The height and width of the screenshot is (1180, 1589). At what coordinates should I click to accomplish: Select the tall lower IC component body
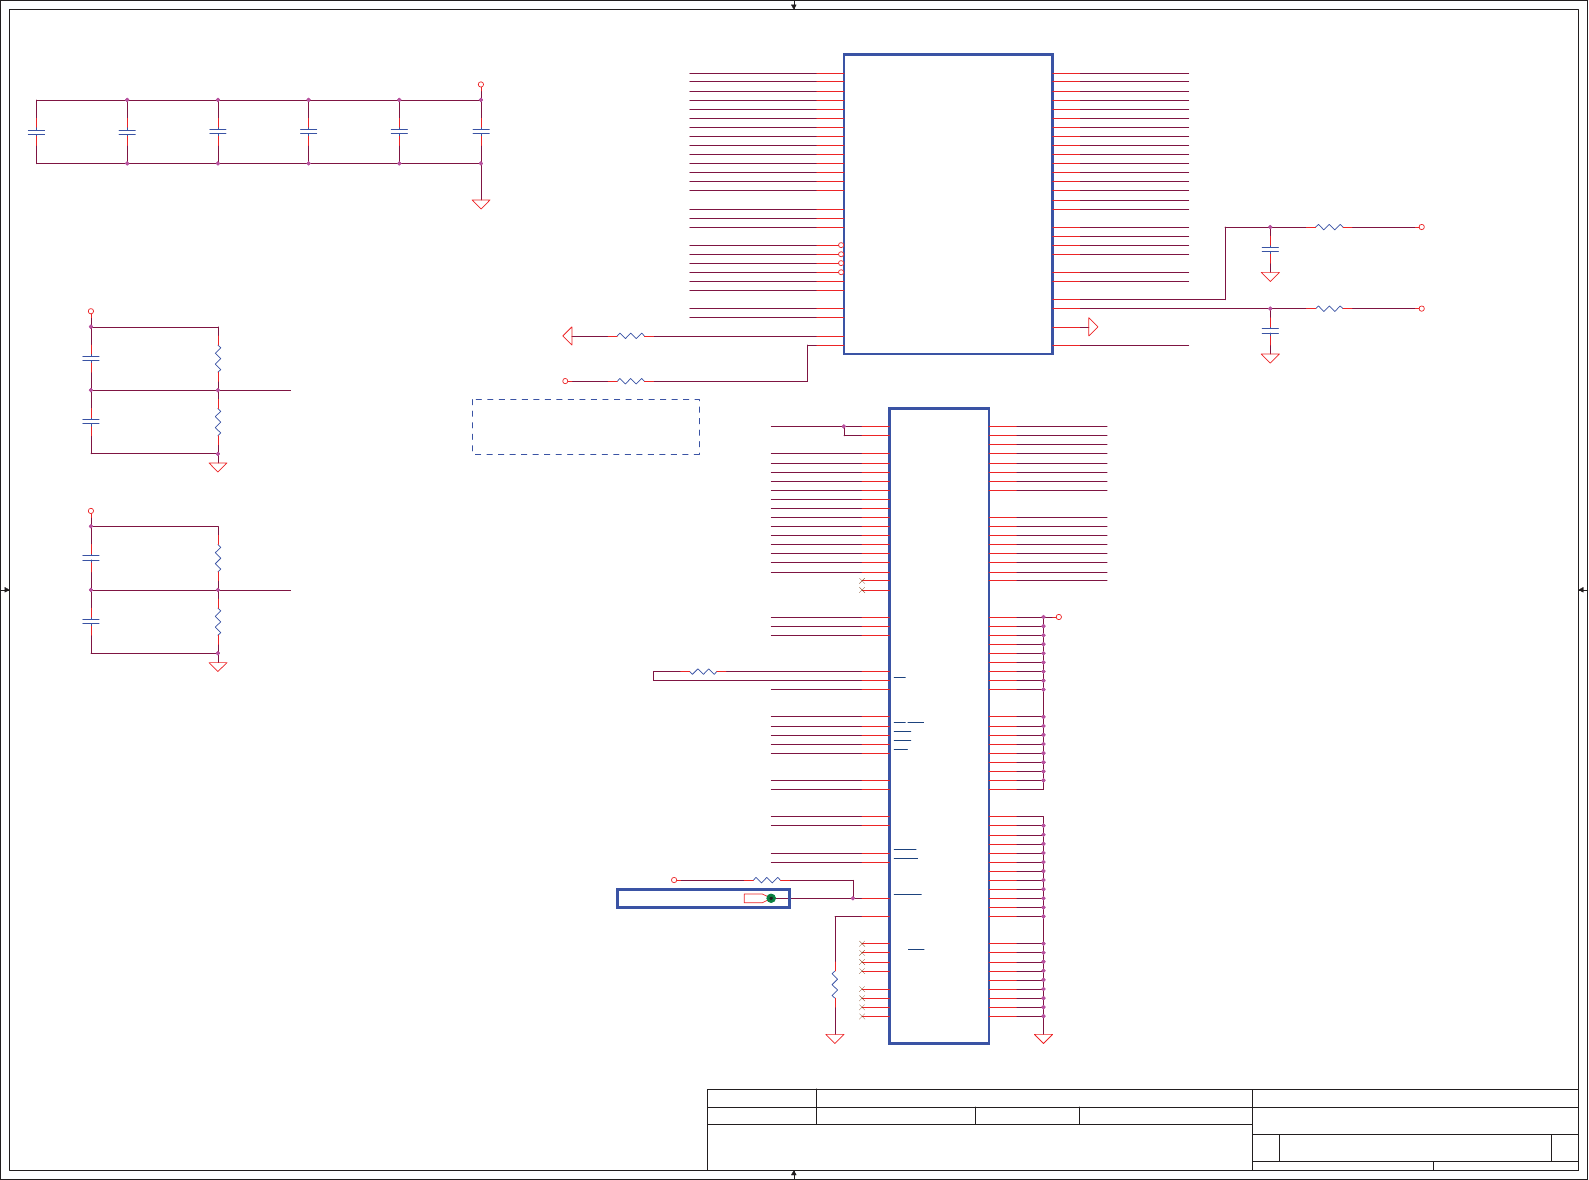pyautogui.click(x=939, y=726)
